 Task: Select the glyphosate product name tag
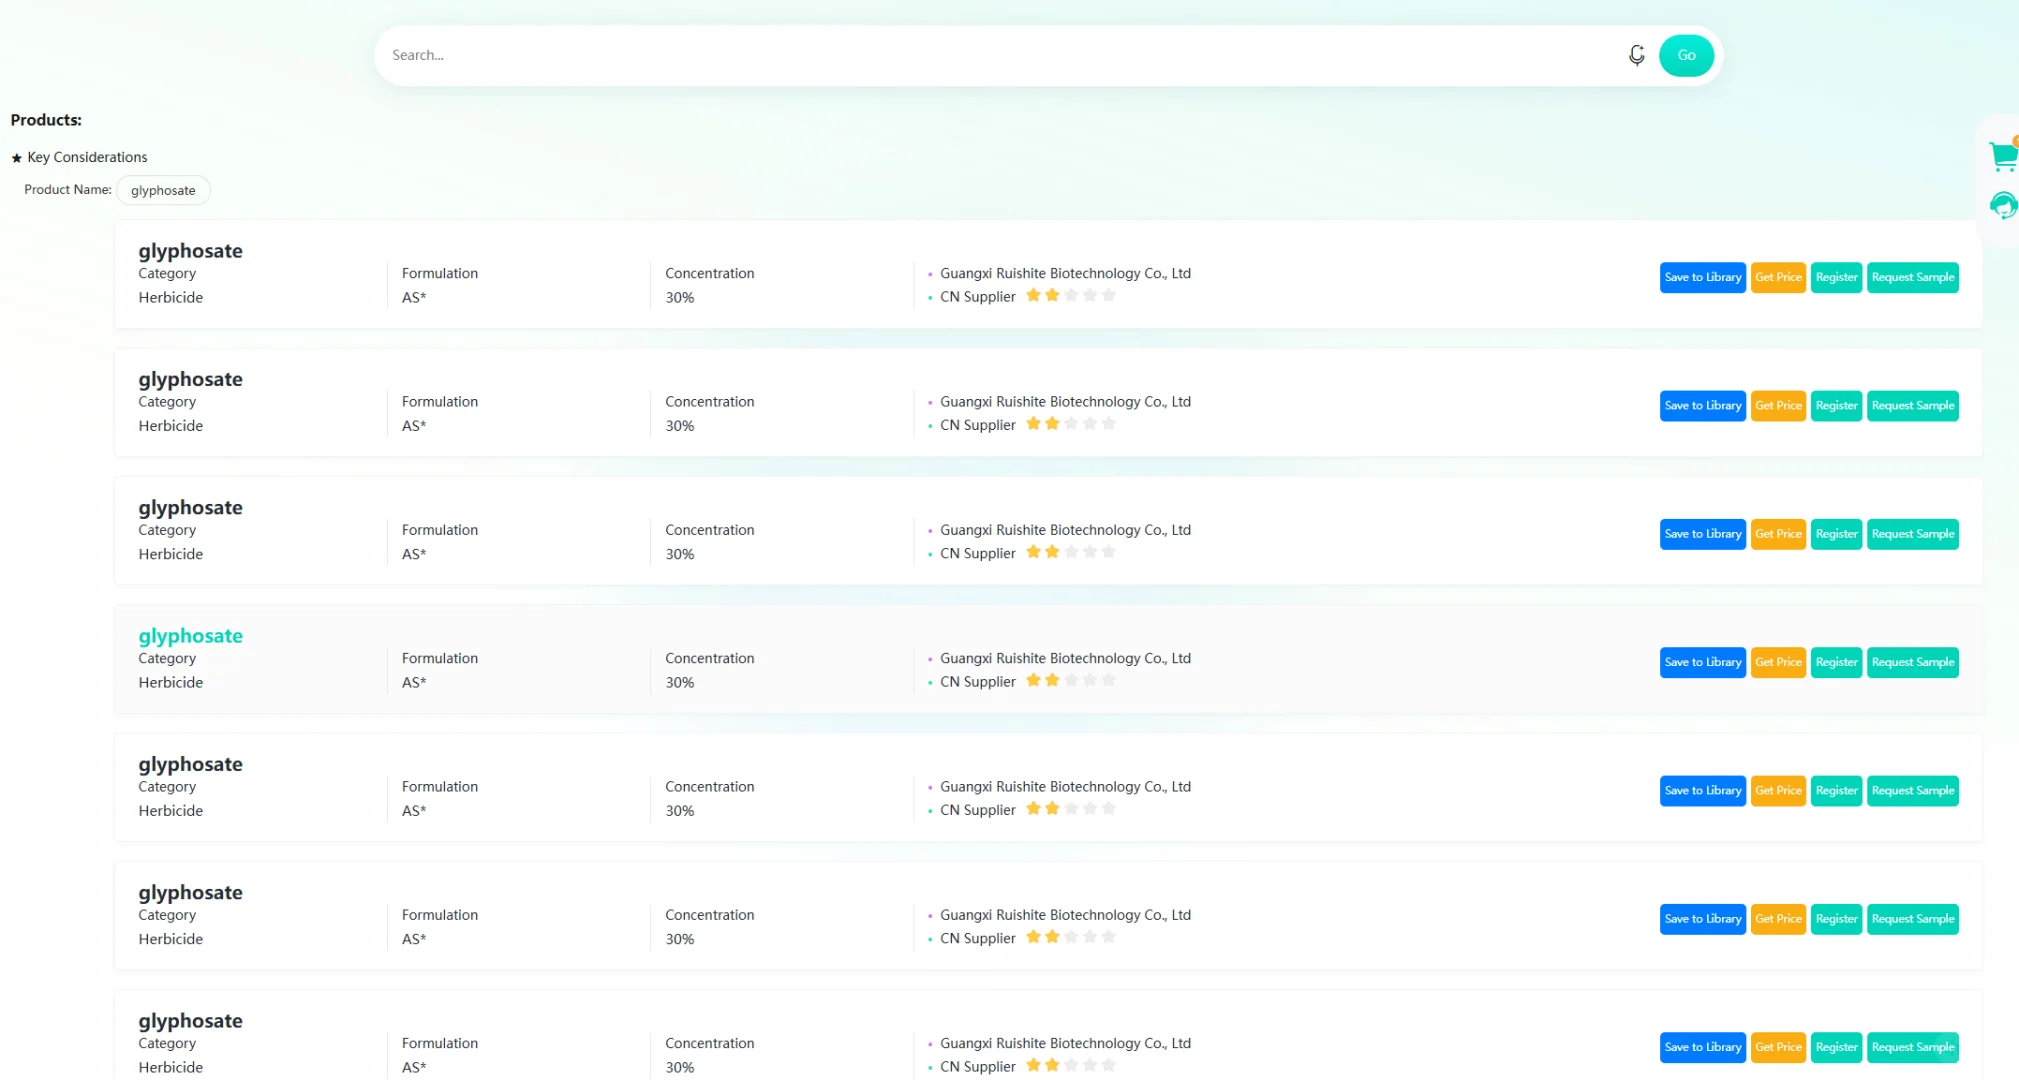point(163,190)
